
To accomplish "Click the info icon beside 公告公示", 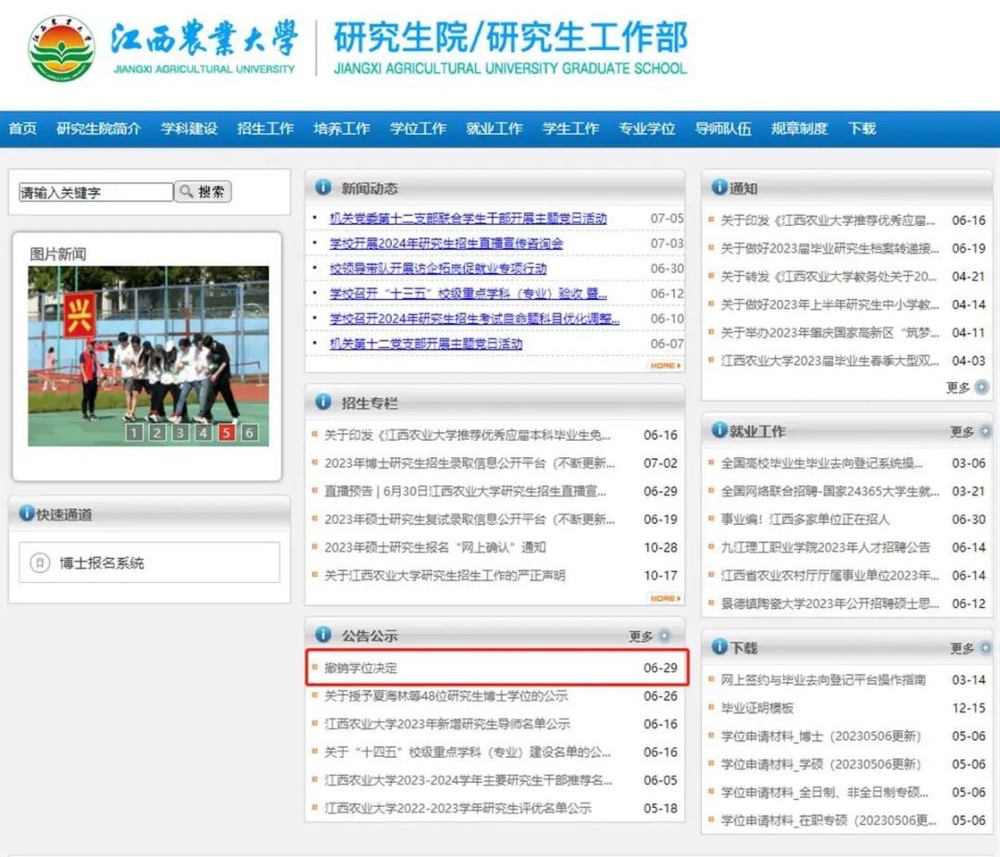I will click(323, 635).
